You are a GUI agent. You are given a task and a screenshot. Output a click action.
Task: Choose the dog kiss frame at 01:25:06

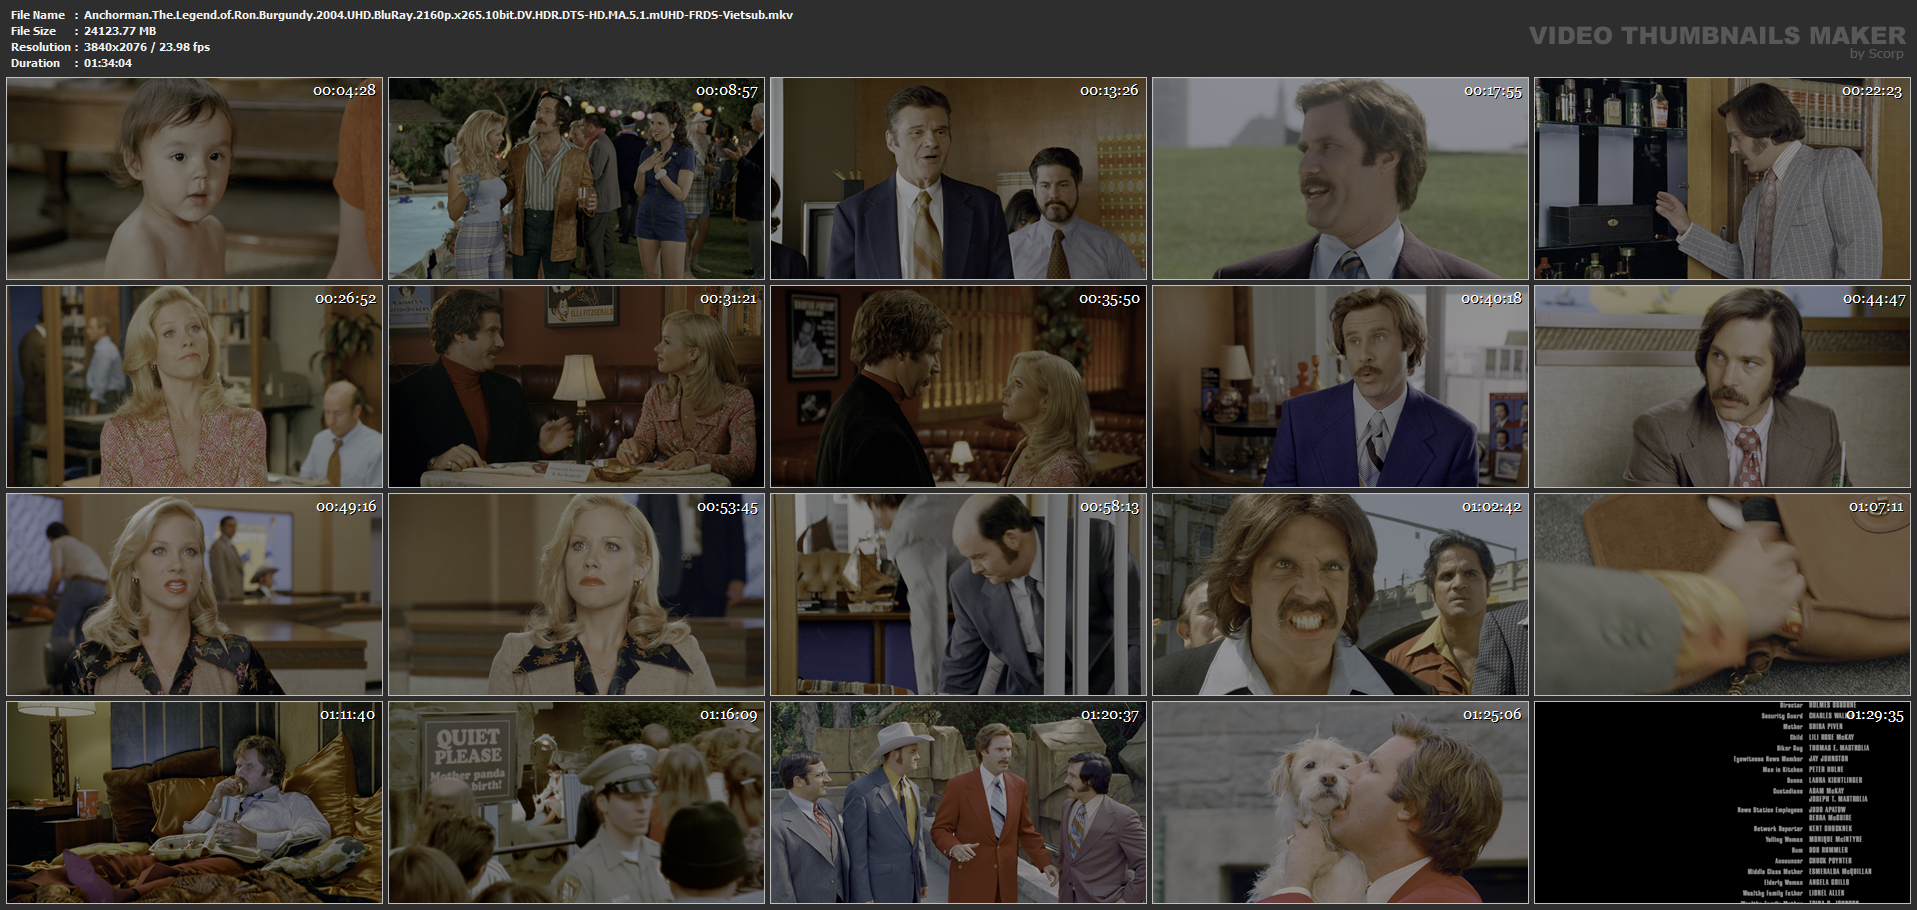tap(1340, 802)
